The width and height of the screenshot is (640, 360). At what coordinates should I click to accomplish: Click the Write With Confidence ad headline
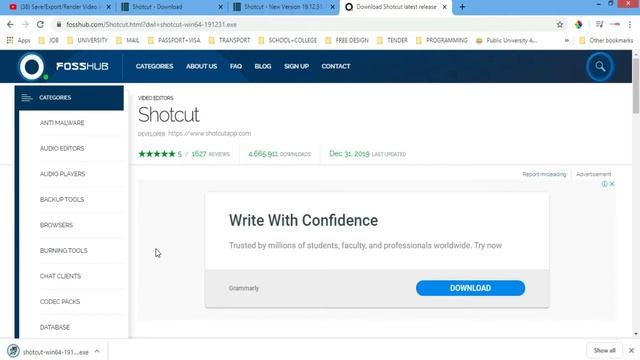303,220
